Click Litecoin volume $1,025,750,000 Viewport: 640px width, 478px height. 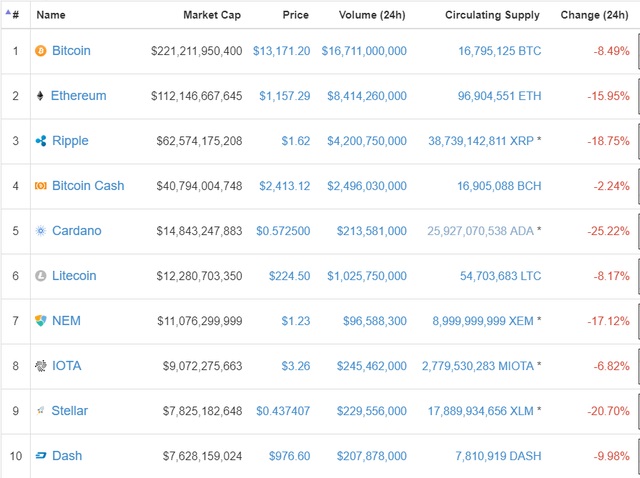367,276
